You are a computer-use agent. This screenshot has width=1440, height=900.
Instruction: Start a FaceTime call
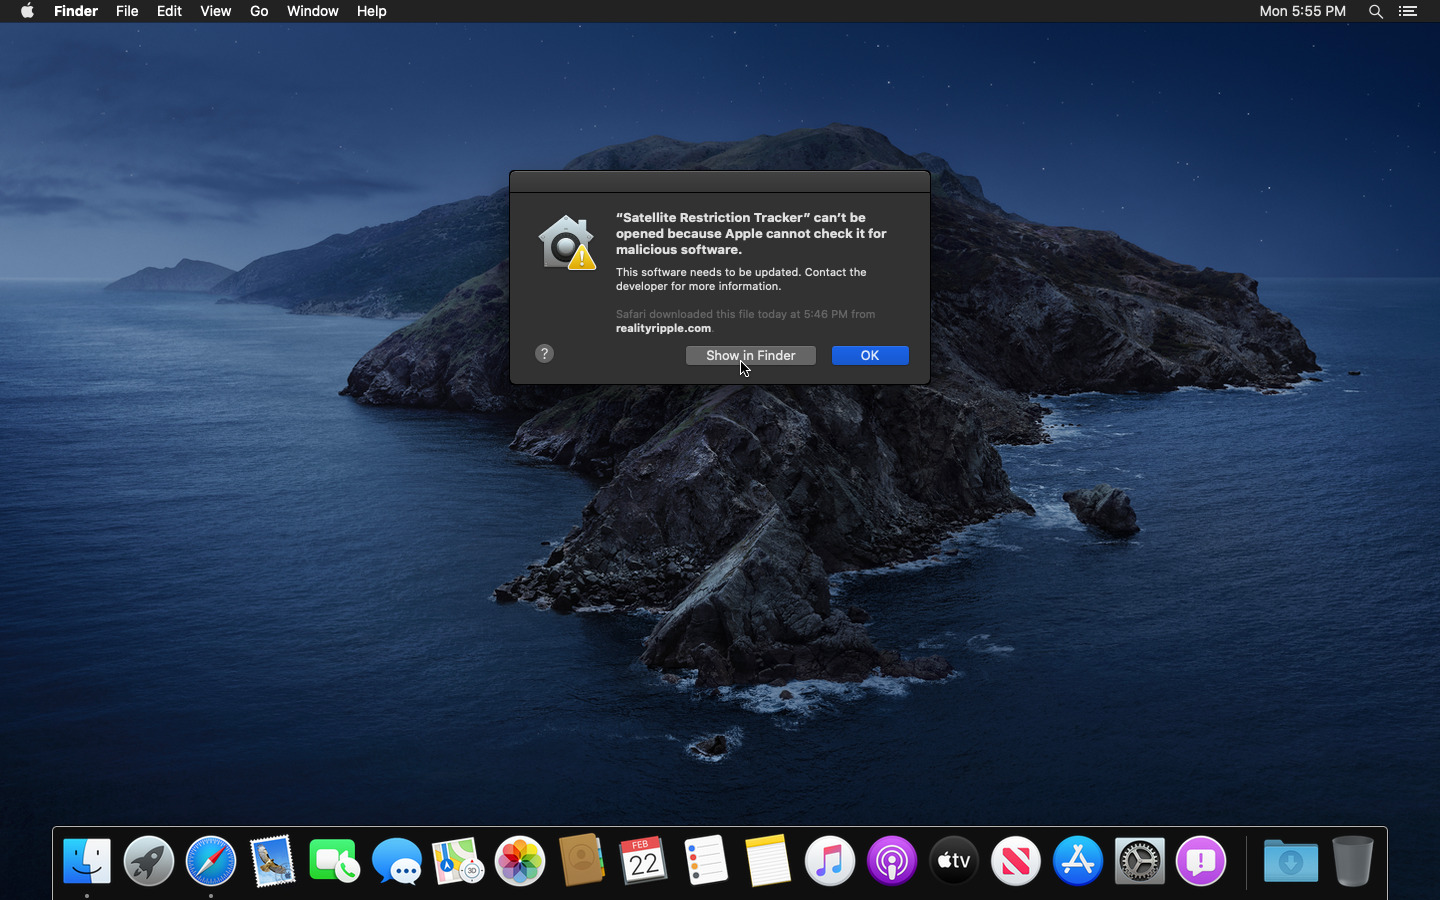tap(334, 860)
